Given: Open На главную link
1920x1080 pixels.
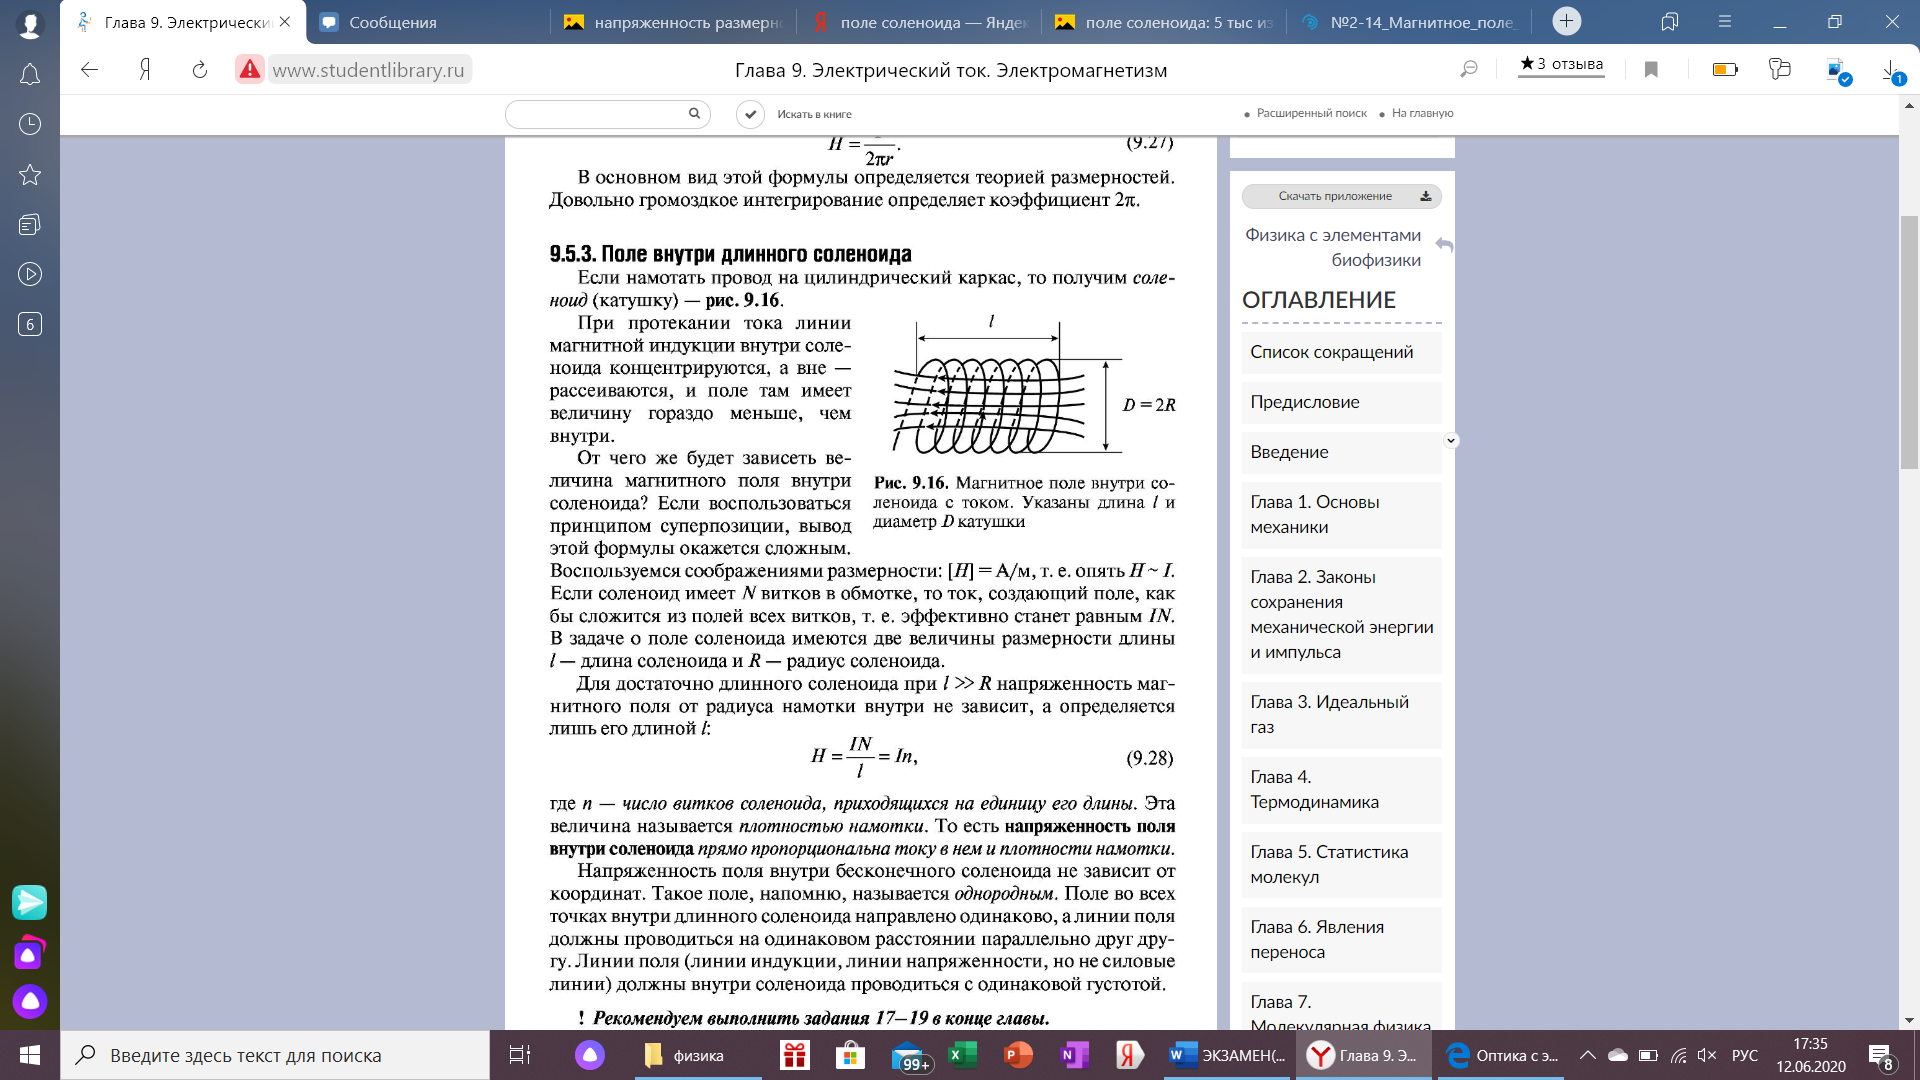Looking at the screenshot, I should [1422, 113].
